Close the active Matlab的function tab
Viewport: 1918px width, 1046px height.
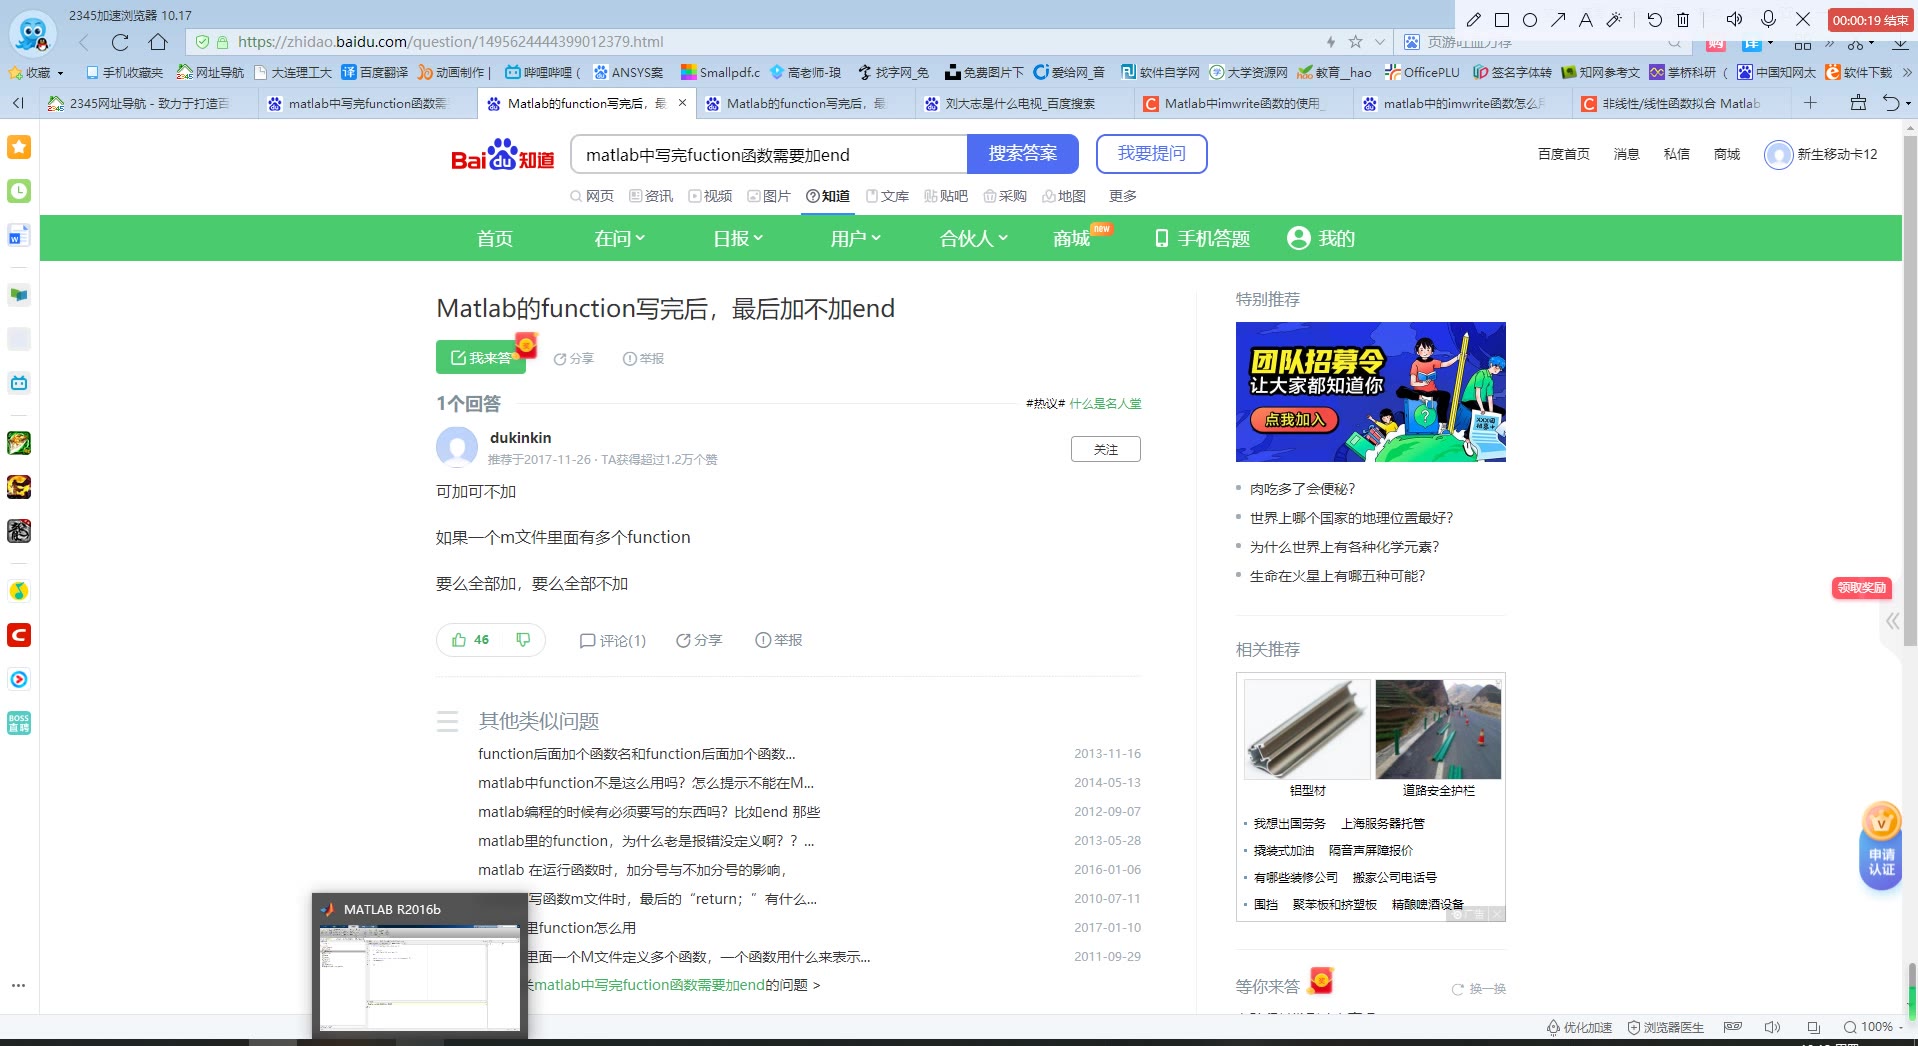pyautogui.click(x=682, y=103)
